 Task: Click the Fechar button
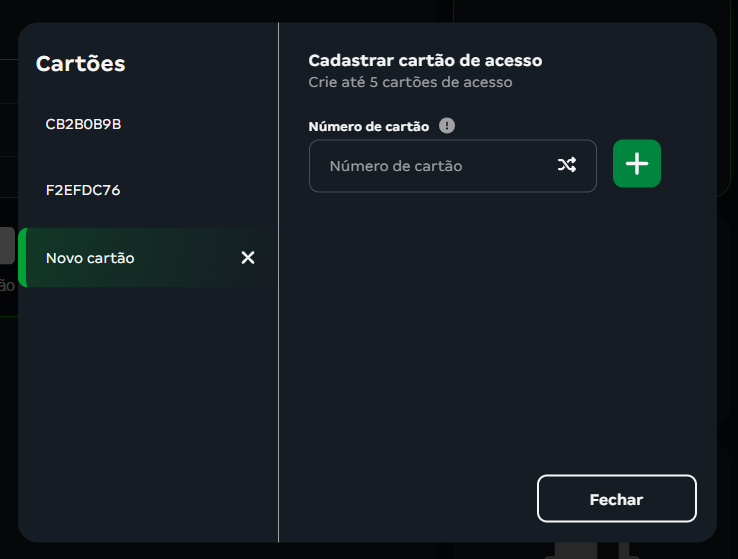pos(616,499)
